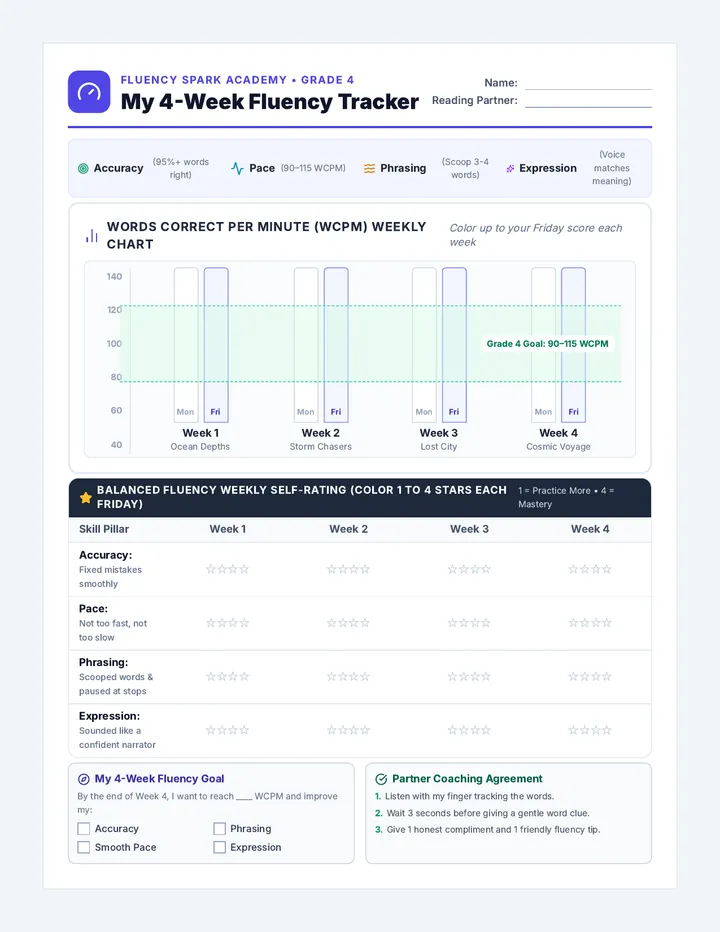
Task: Click 'Listen with my finger tracking' agreement item
Action: pyautogui.click(x=470, y=796)
